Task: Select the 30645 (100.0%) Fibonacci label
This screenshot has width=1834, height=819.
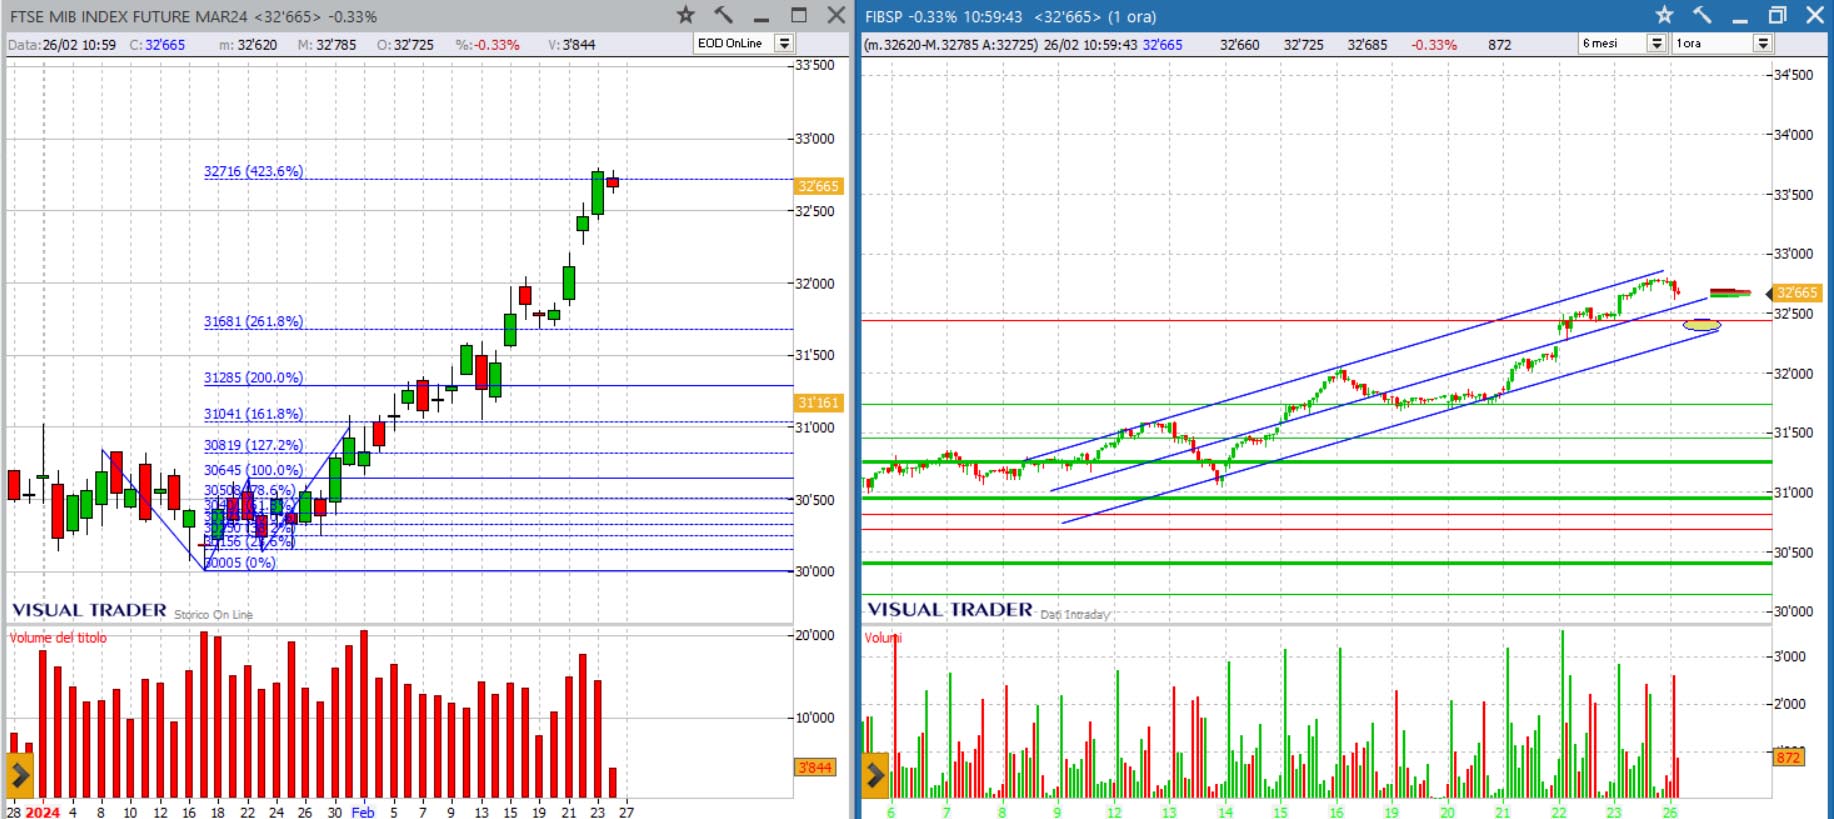Action: [253, 469]
